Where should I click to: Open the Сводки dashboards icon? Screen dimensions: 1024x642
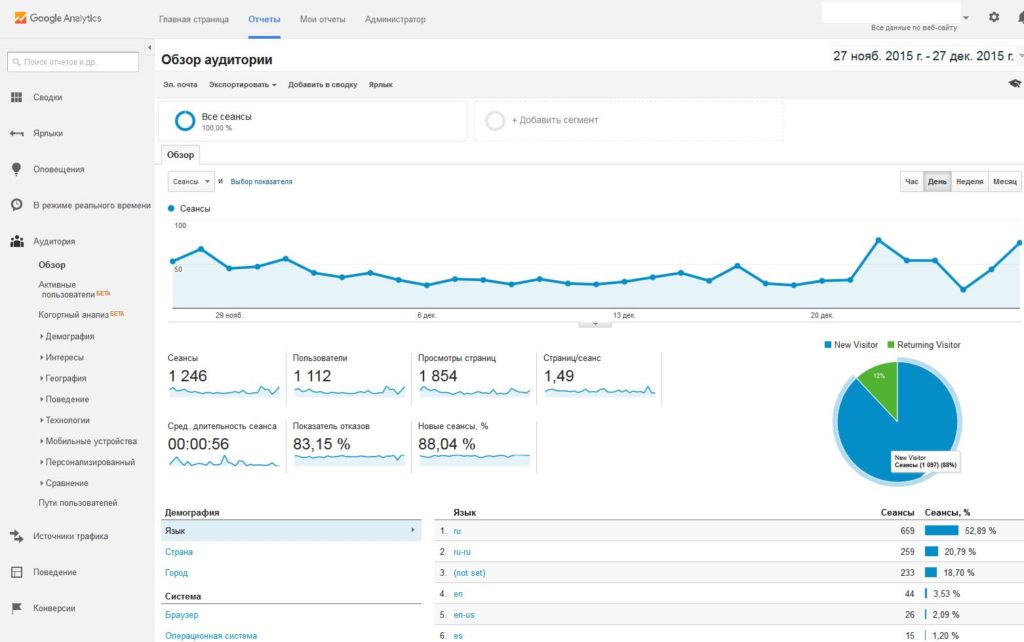click(x=16, y=97)
